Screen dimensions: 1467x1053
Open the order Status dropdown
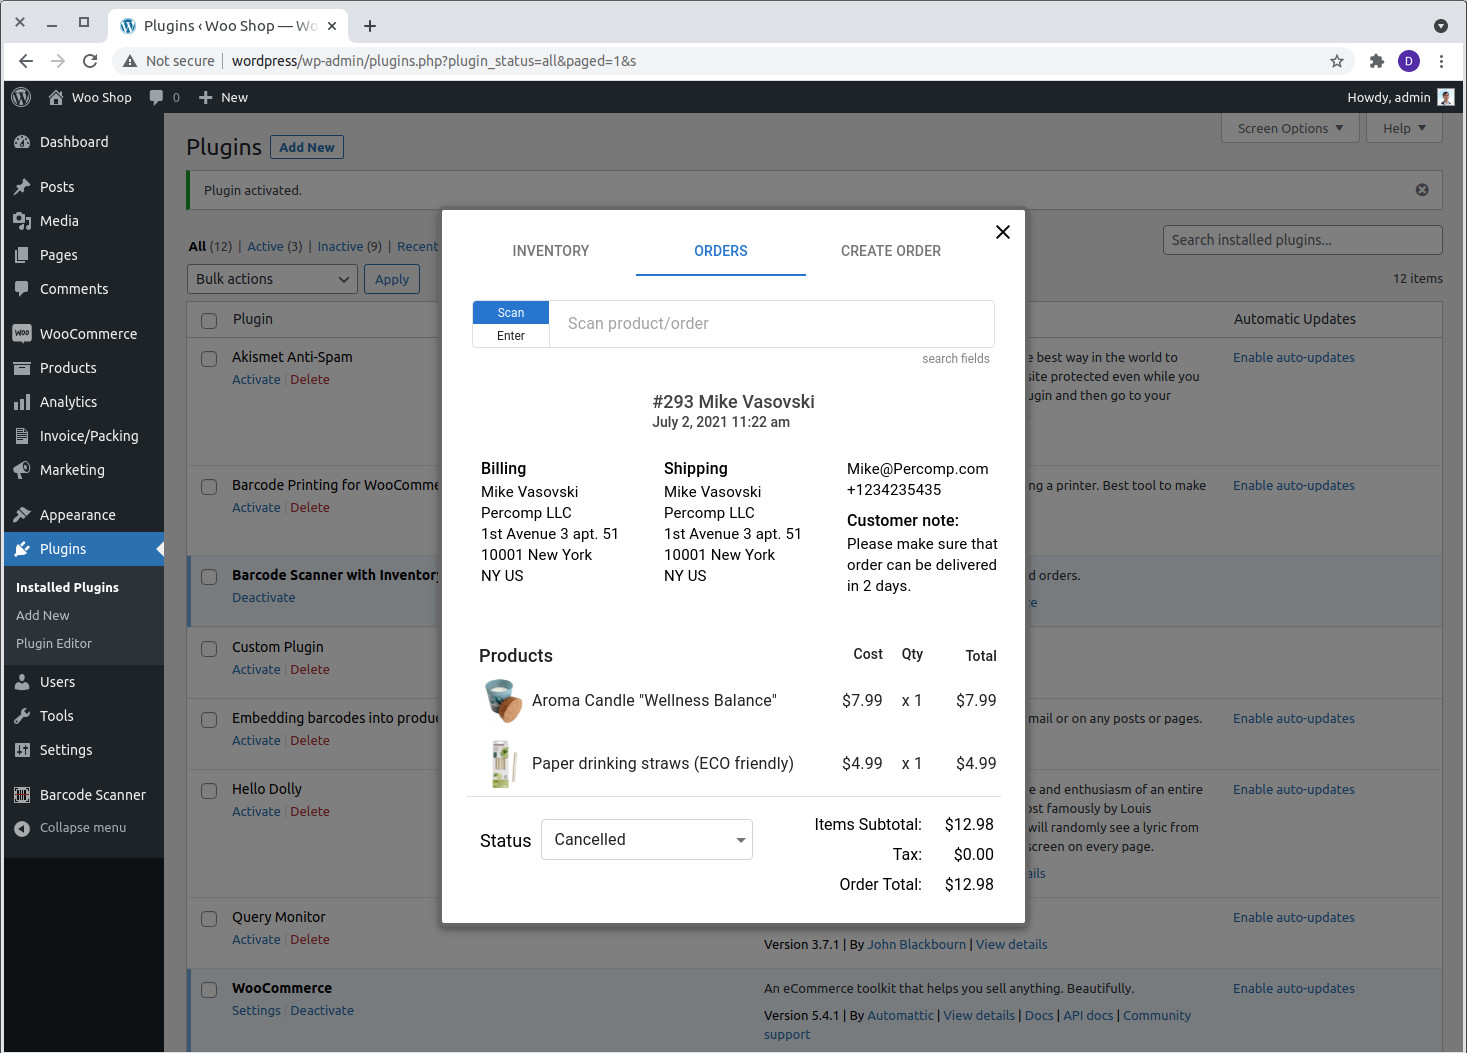pyautogui.click(x=647, y=840)
